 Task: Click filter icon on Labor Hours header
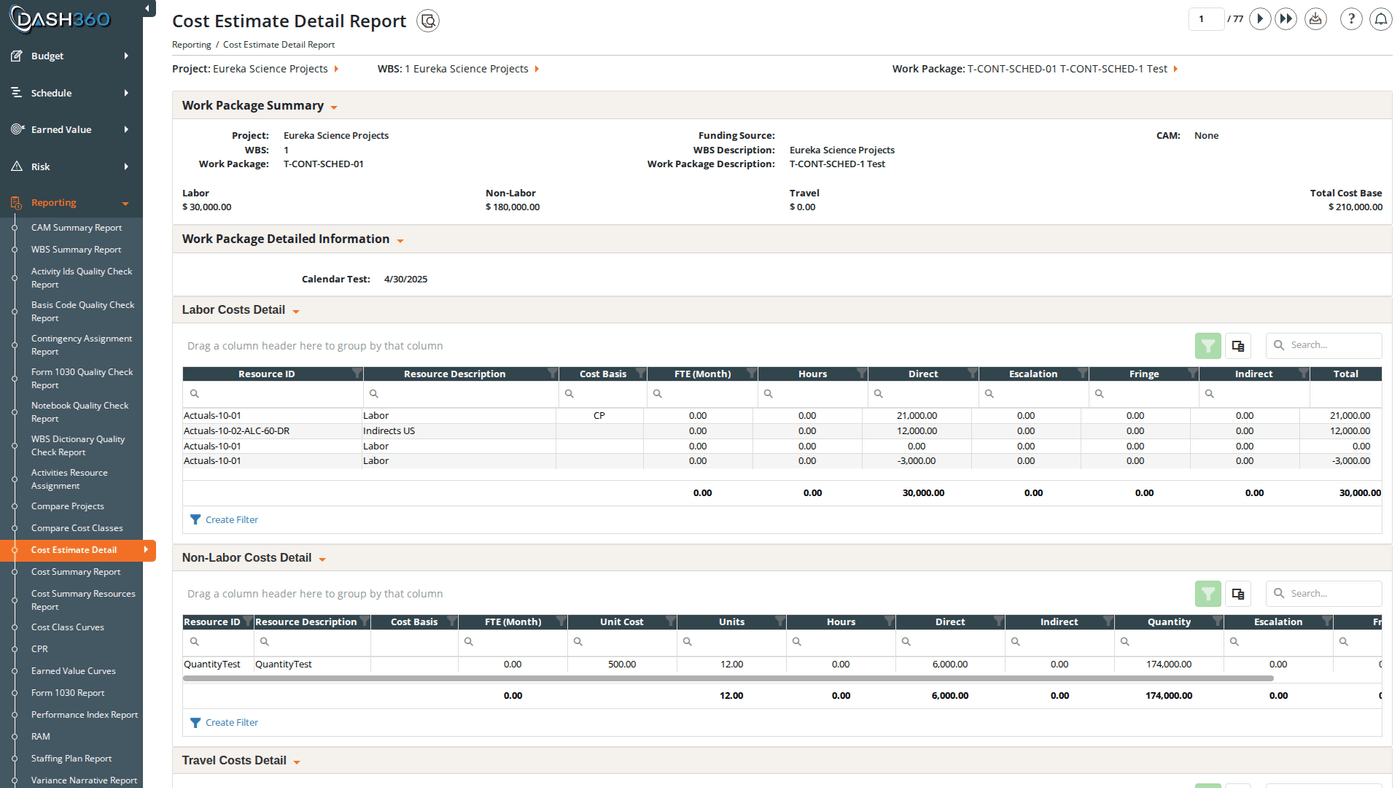click(861, 374)
